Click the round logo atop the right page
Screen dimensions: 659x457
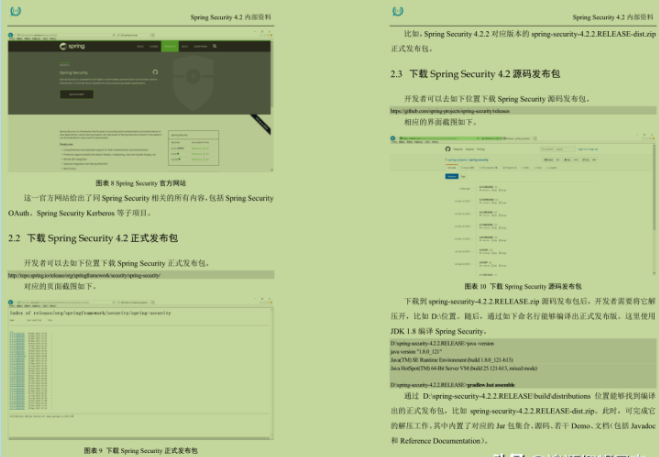(398, 11)
